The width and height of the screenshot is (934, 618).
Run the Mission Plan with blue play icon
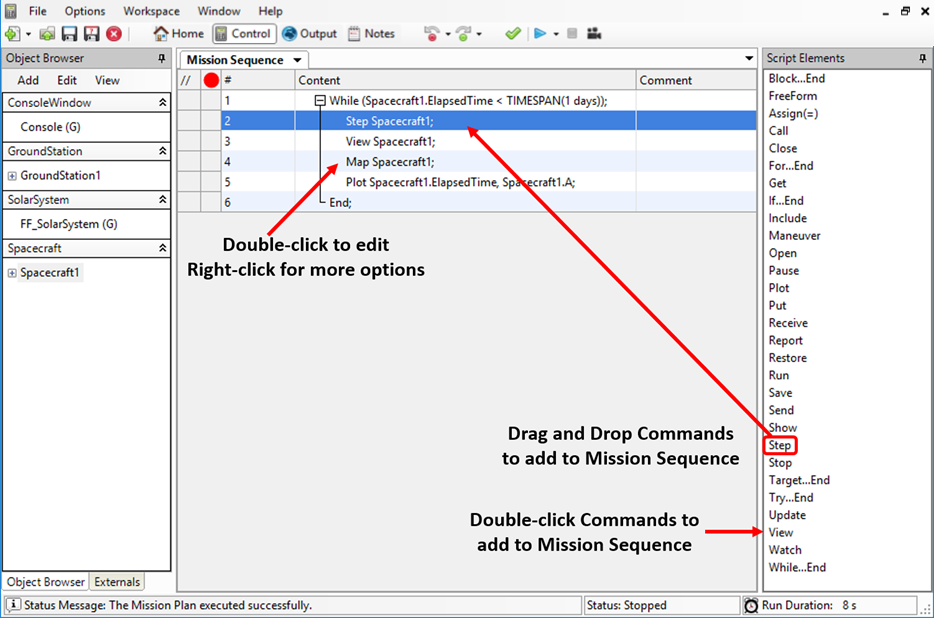(540, 34)
